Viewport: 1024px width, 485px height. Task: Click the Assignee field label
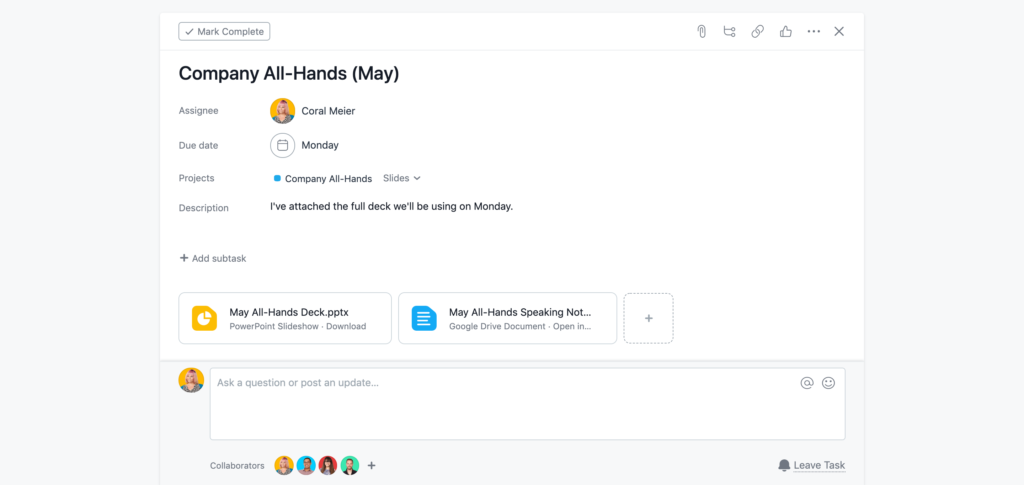click(x=199, y=110)
